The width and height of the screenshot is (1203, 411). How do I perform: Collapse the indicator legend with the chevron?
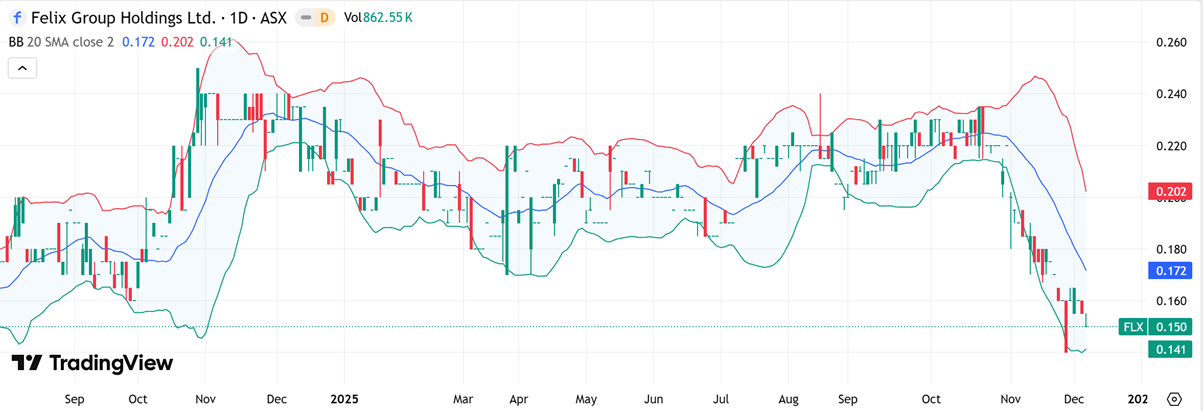click(22, 68)
